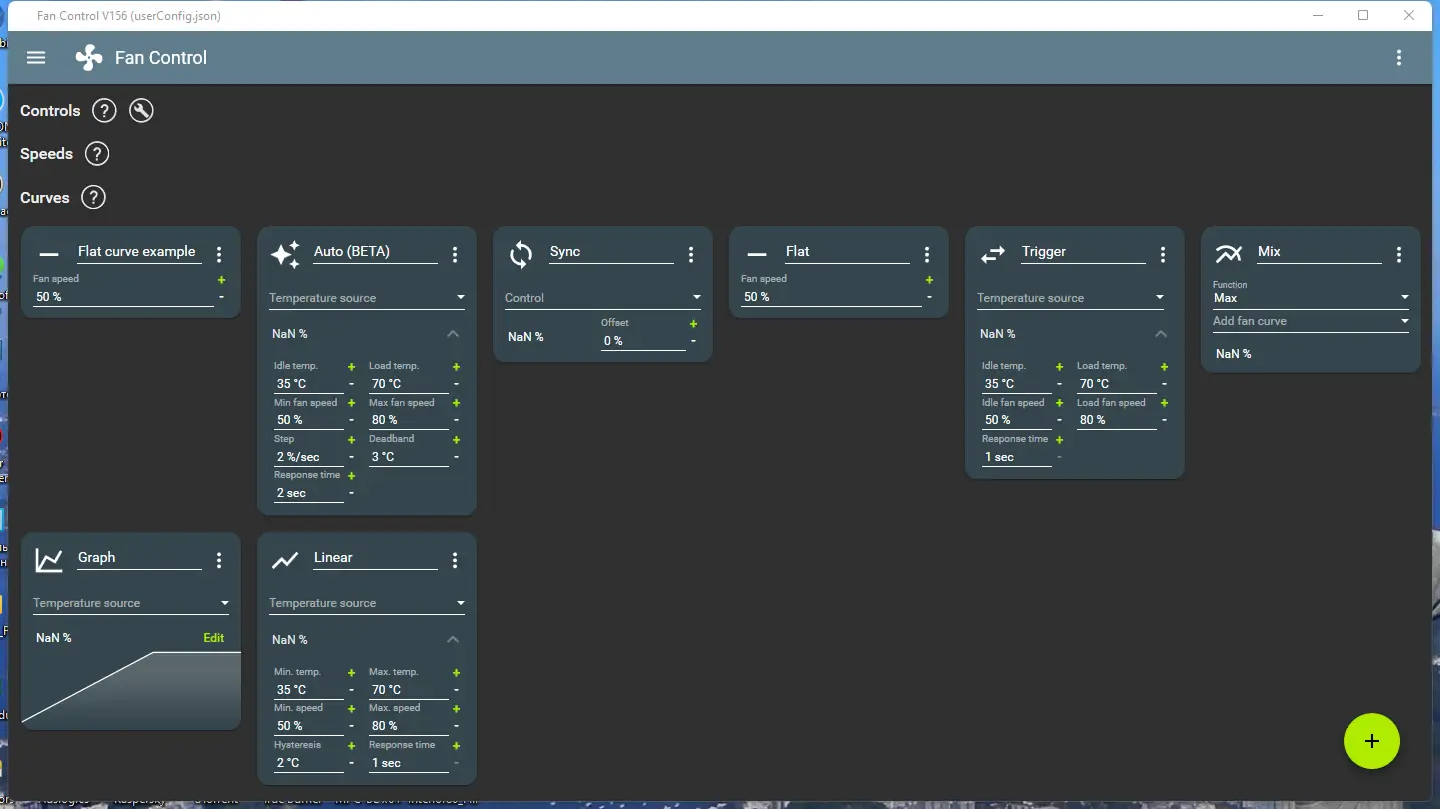The image size is (1440, 809).
Task: Click the Curves help question icon
Action: [93, 198]
